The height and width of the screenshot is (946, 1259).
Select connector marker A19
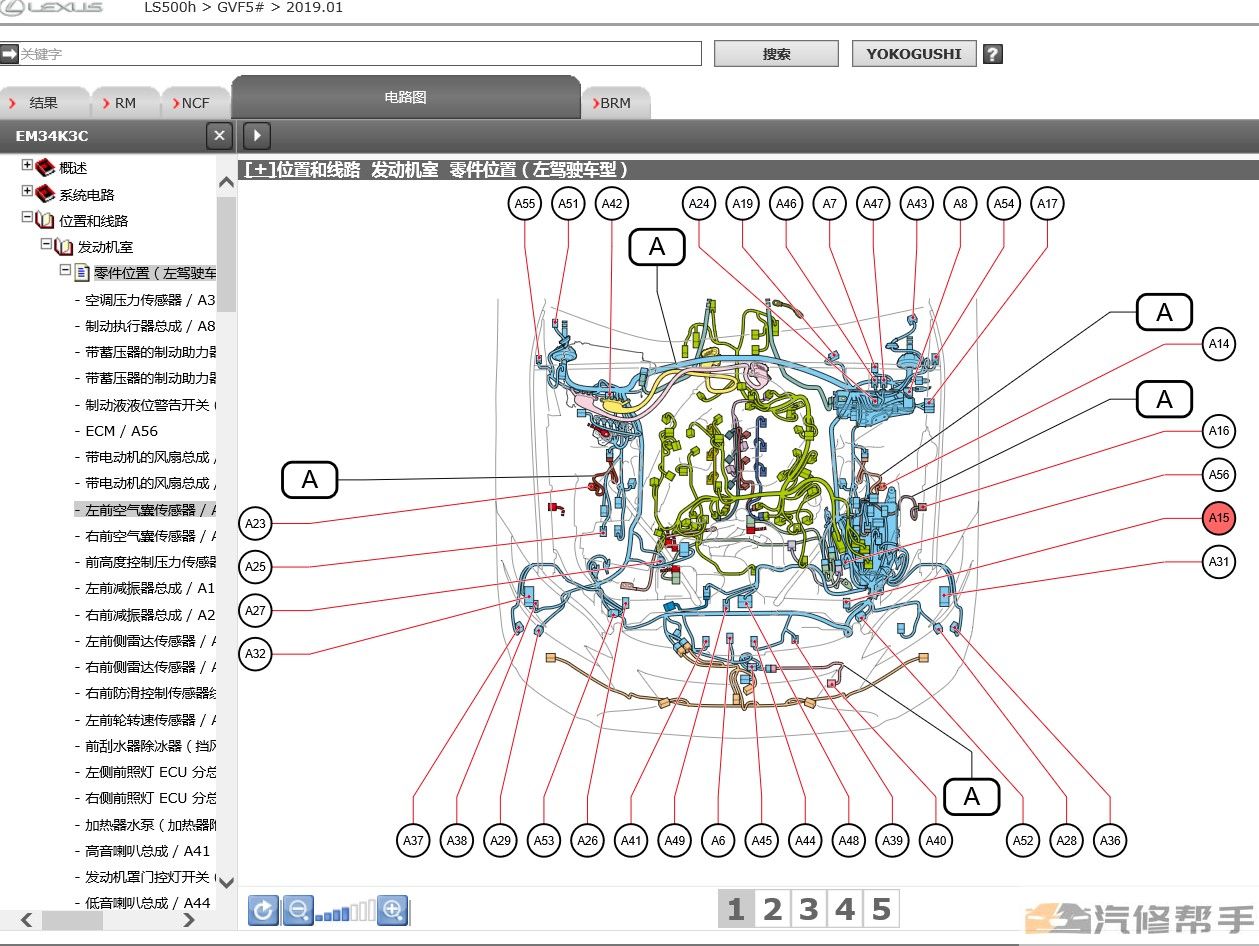coord(742,204)
